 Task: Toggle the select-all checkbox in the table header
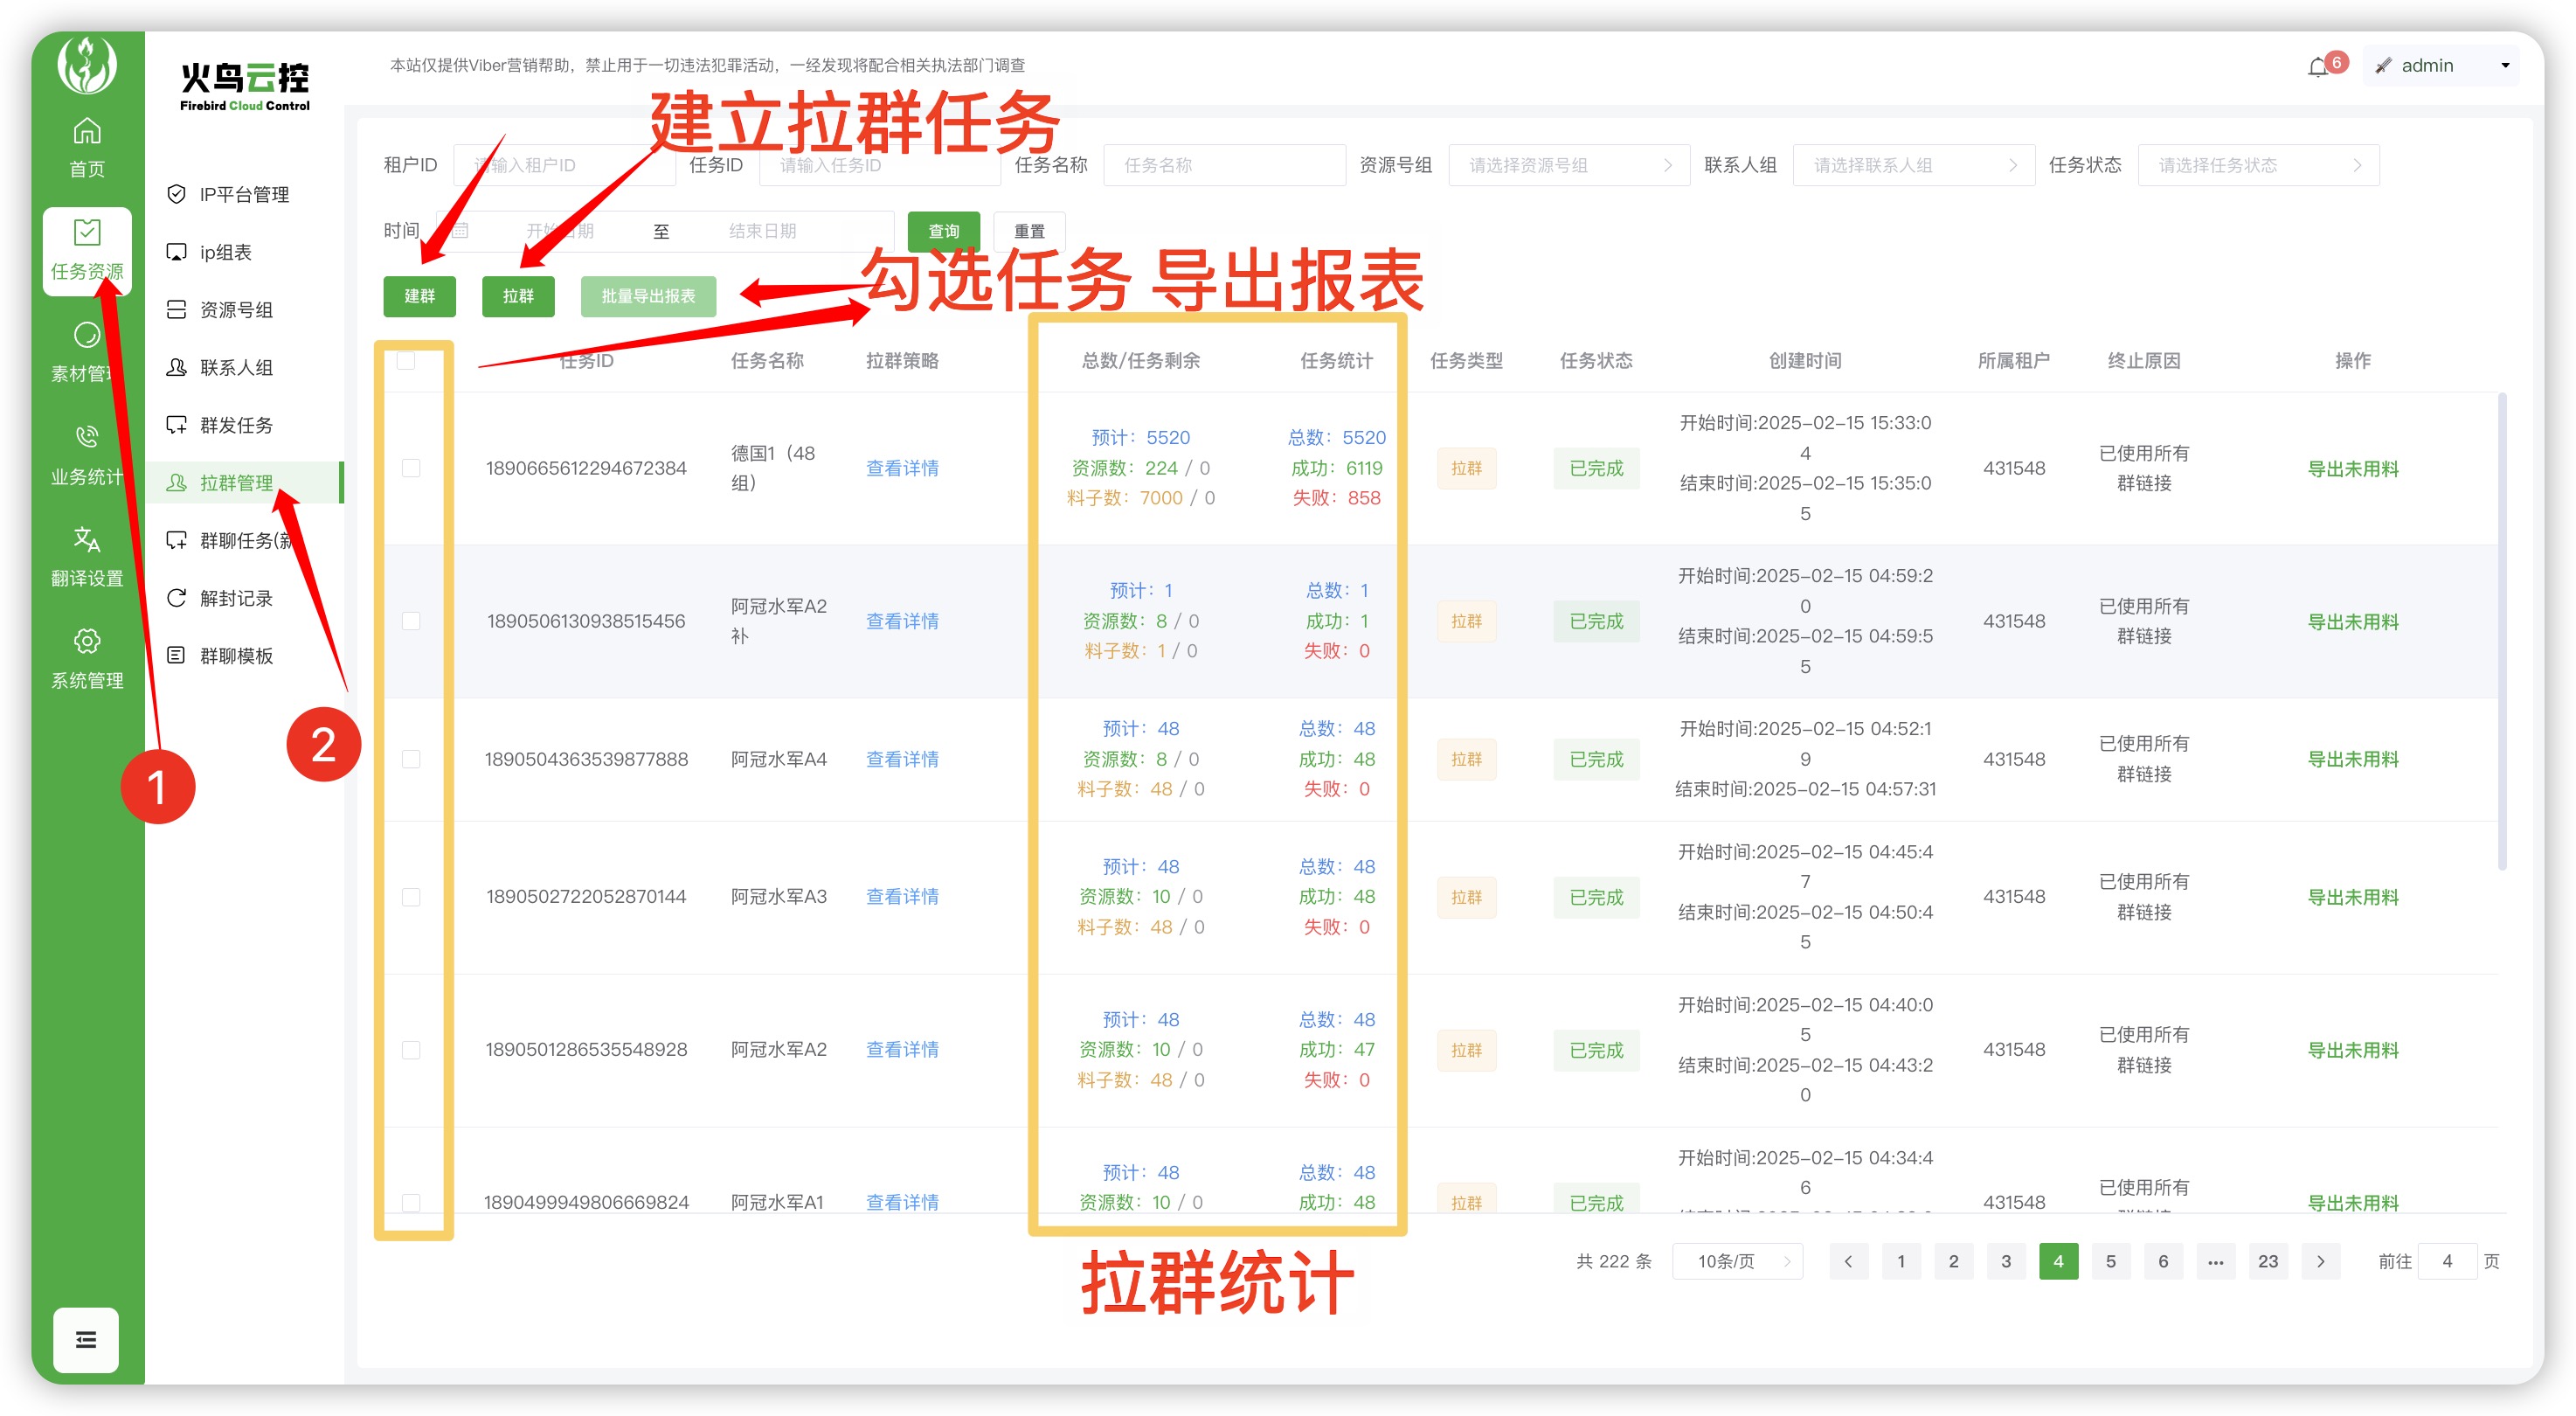click(x=406, y=360)
